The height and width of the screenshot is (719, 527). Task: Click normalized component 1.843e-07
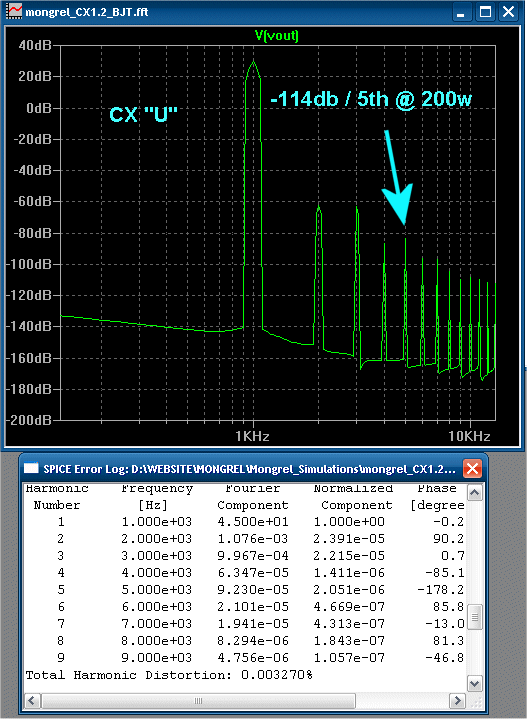tap(349, 641)
